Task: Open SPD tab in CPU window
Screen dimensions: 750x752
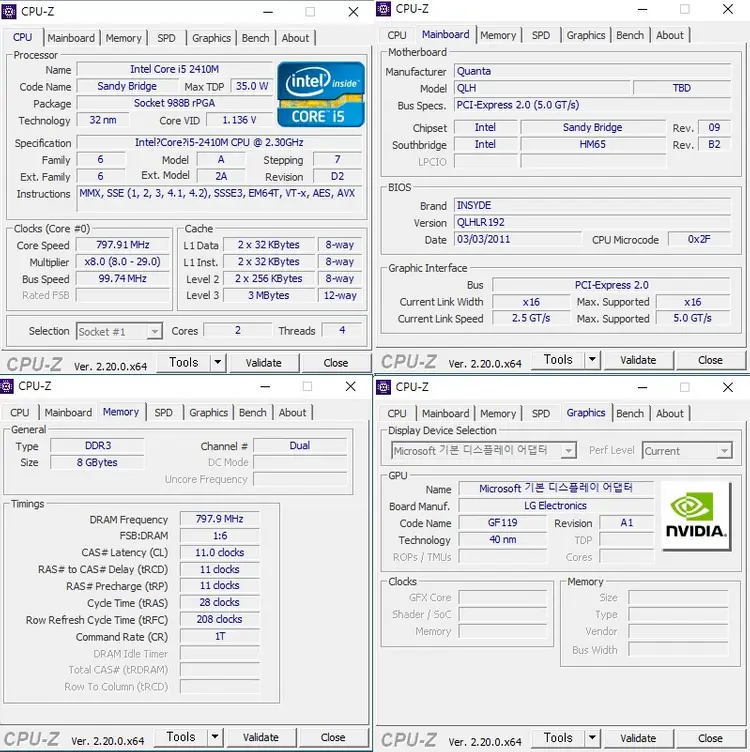Action: pos(166,38)
